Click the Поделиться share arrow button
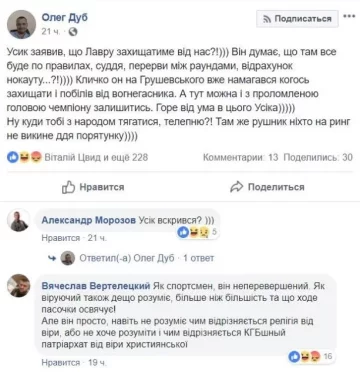This screenshot has width=360, height=372. pyautogui.click(x=267, y=187)
